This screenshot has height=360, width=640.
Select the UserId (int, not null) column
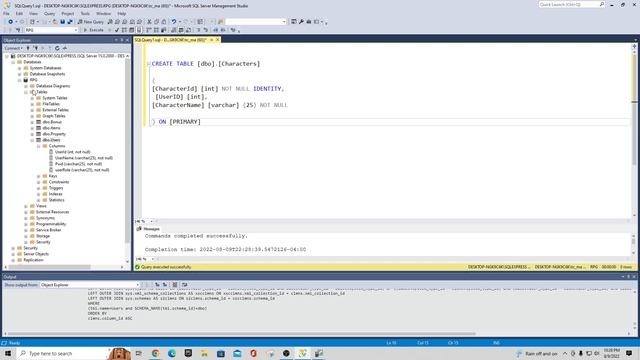[72, 152]
